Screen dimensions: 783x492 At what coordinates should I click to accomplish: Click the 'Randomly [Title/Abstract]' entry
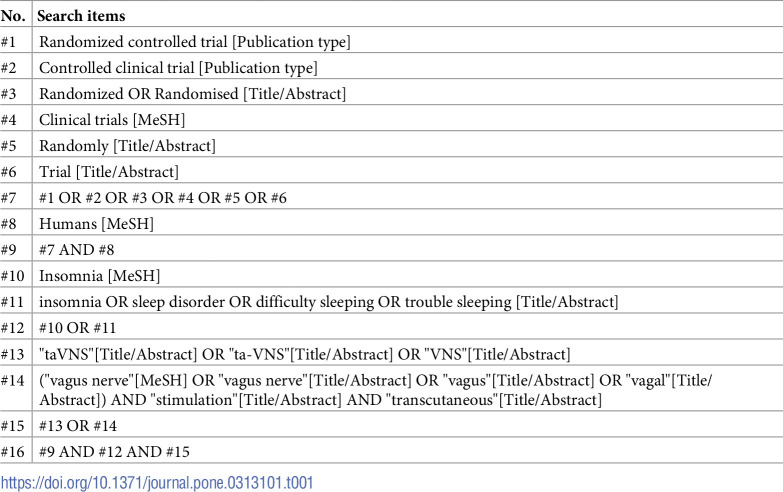[x=127, y=146]
